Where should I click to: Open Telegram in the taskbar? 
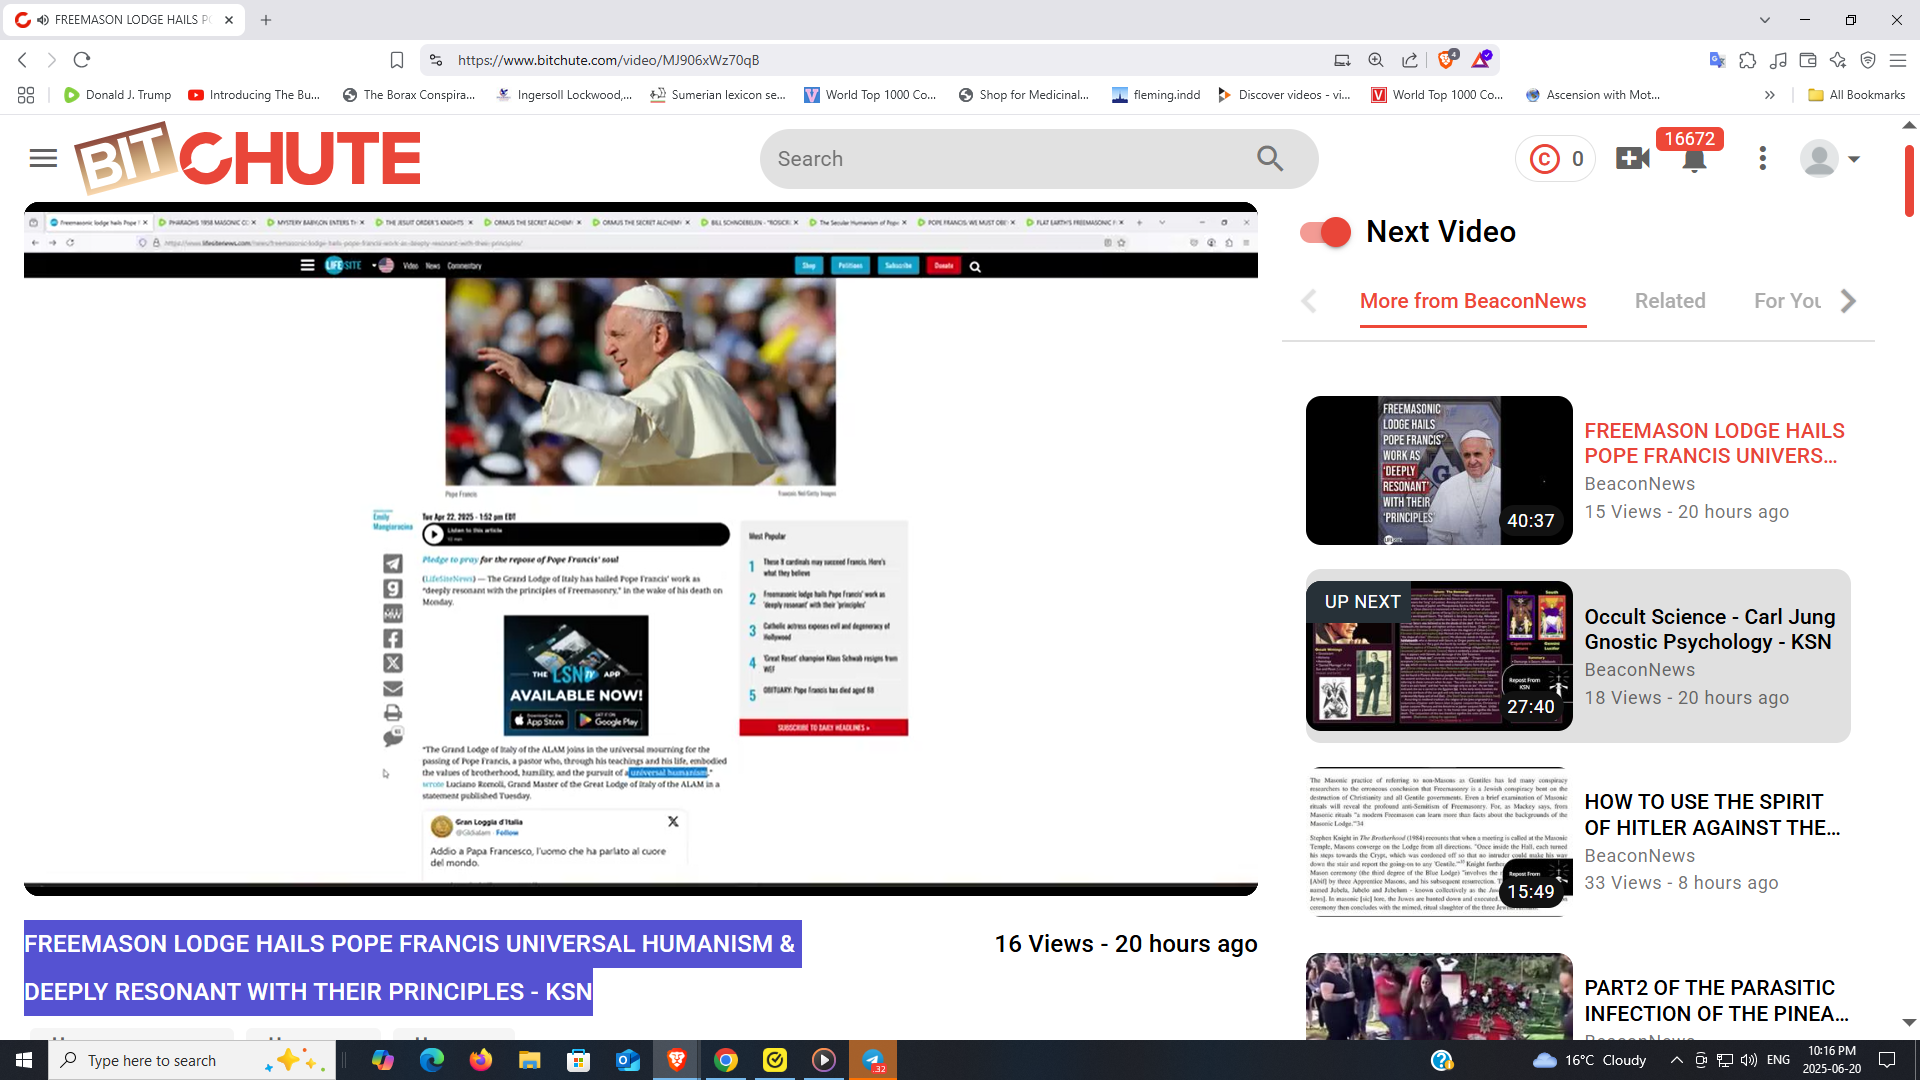coord(873,1060)
